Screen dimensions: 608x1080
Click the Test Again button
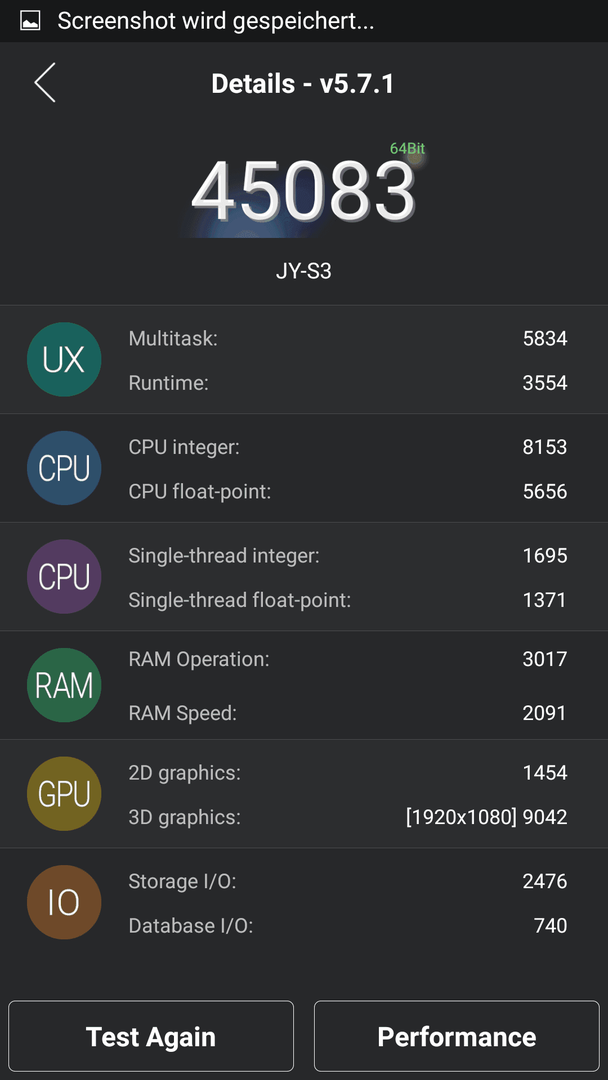[x=151, y=1036]
